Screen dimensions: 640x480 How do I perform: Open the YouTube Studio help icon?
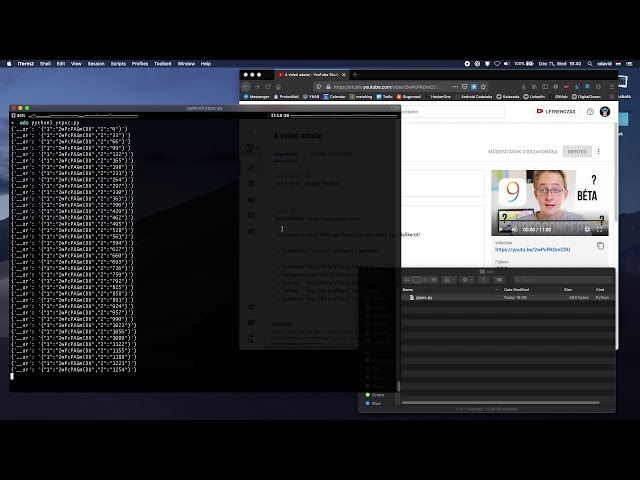click(x=590, y=111)
